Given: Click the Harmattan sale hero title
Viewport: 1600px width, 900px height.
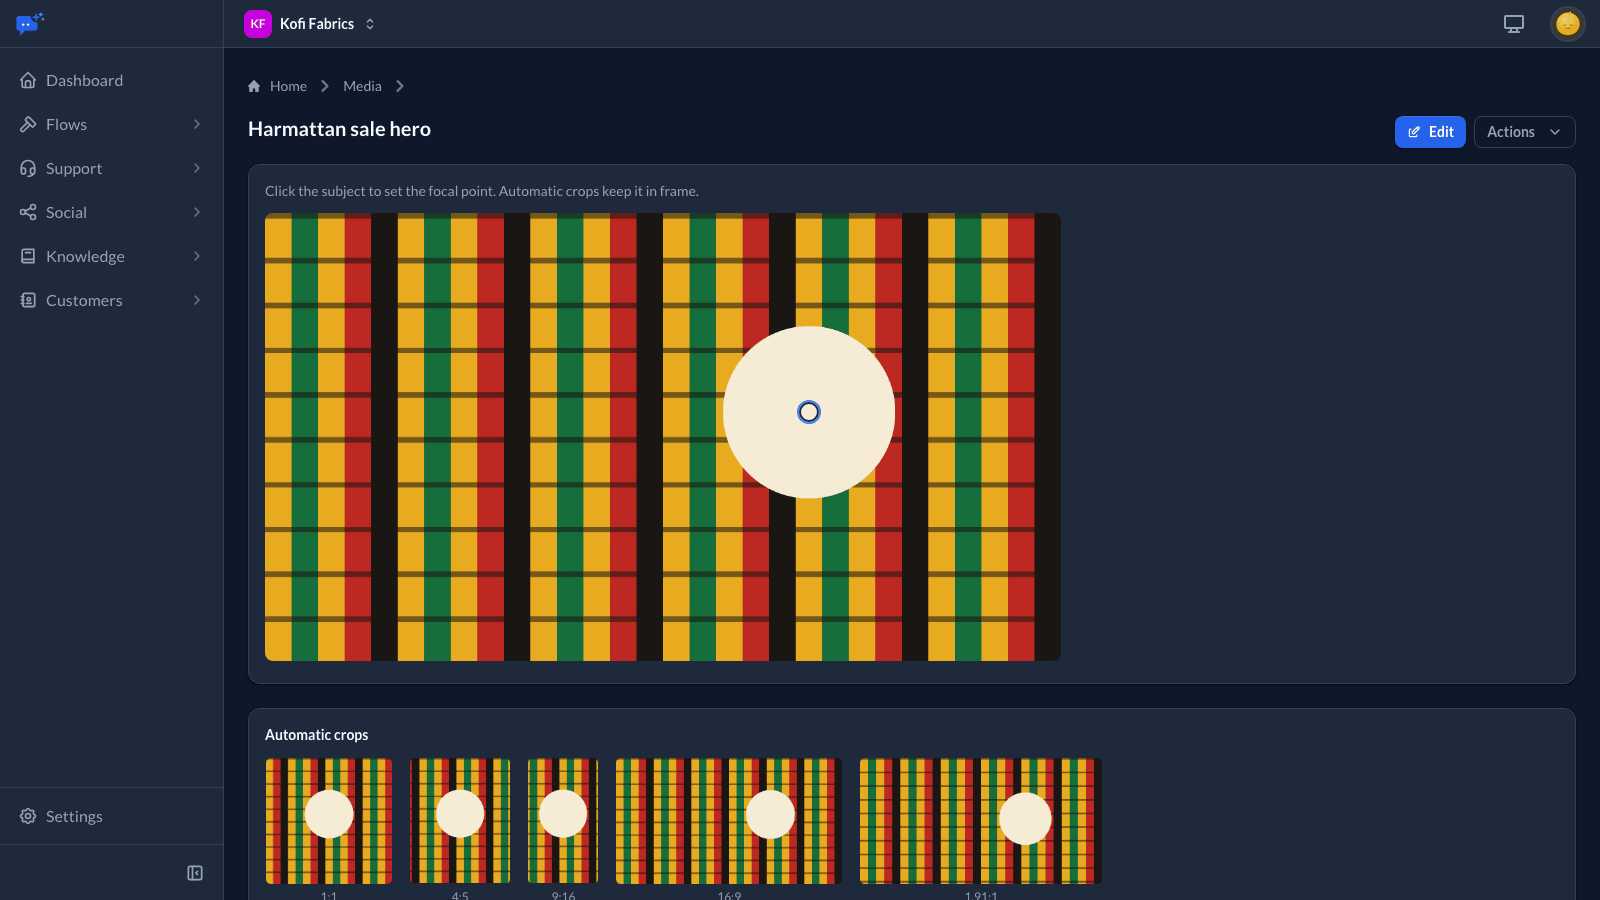Looking at the screenshot, I should pyautogui.click(x=339, y=129).
